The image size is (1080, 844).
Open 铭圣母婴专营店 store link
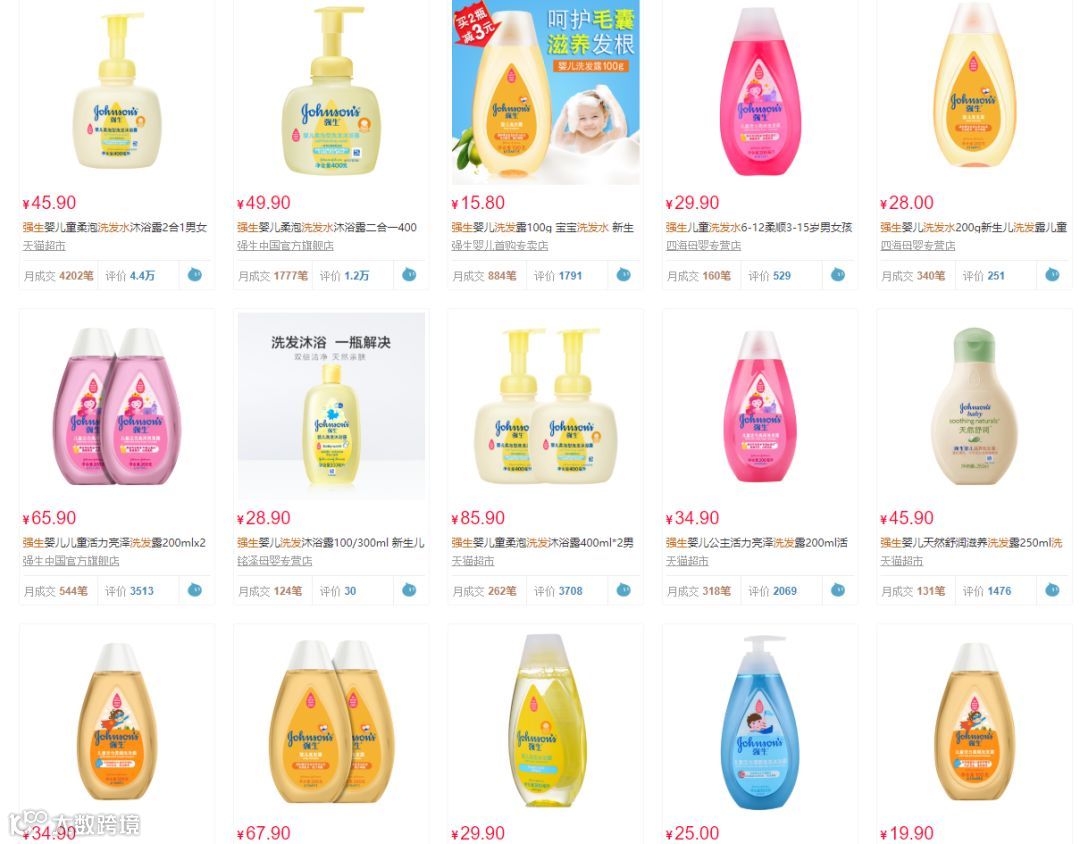point(274,562)
